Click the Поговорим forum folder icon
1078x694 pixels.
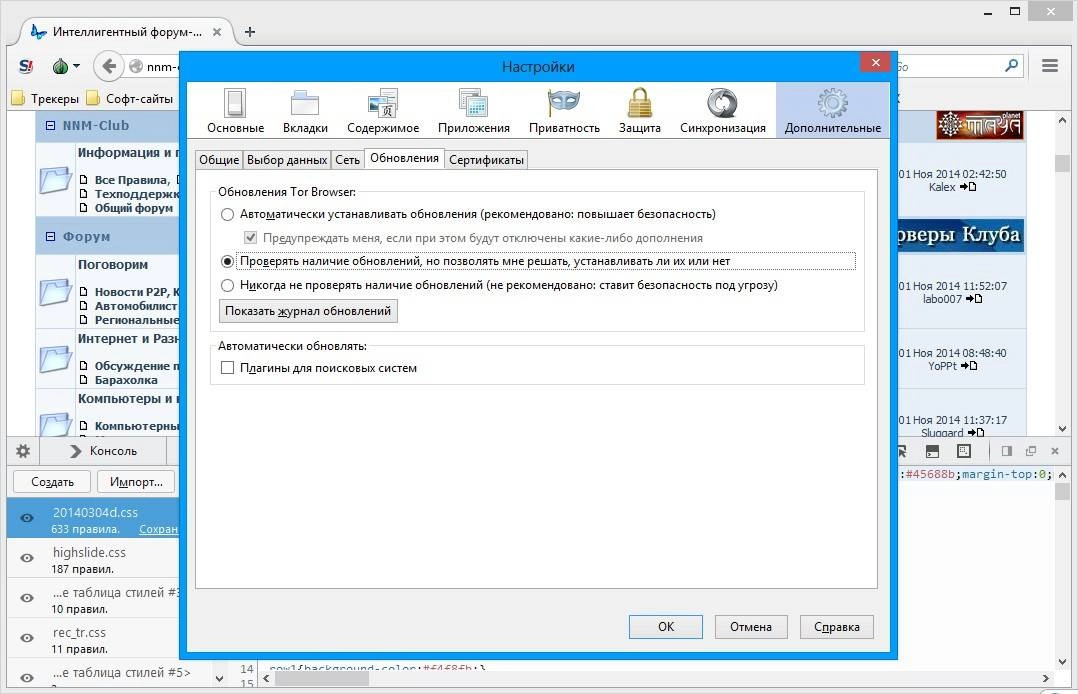tap(54, 292)
